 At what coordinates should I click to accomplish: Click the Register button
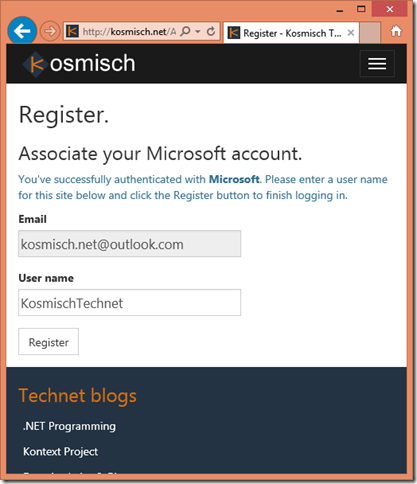tap(48, 341)
